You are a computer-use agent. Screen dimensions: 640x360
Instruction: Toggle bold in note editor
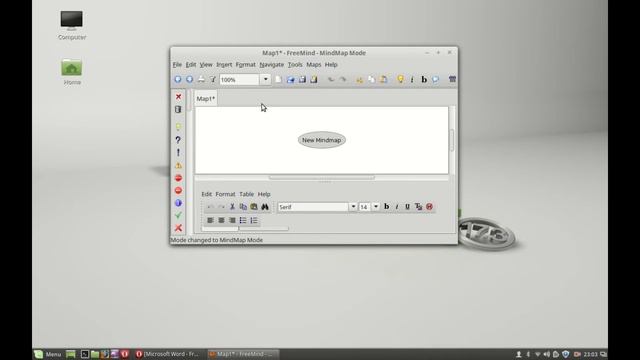pos(387,207)
